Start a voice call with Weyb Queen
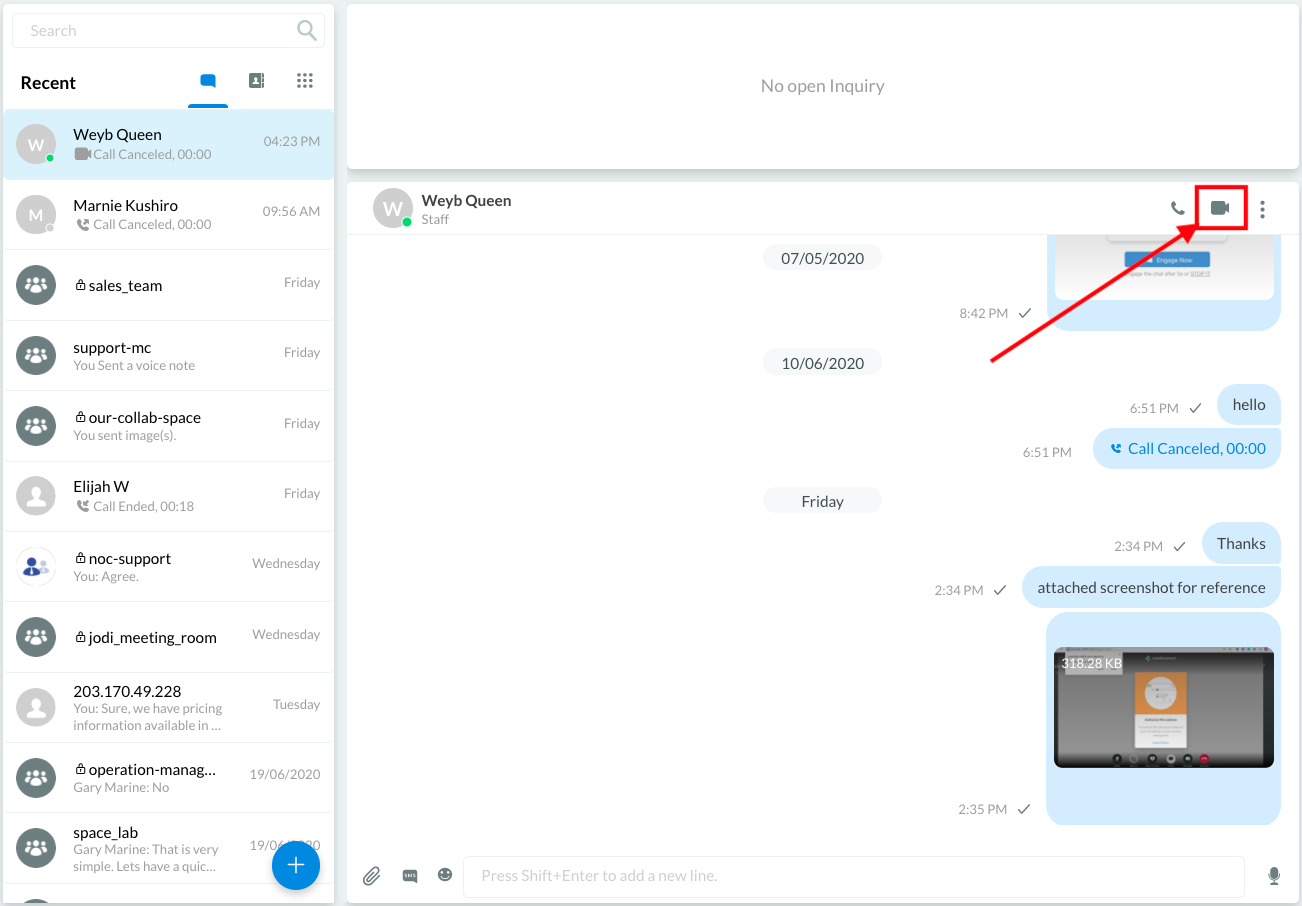This screenshot has height=906, width=1302. [1178, 209]
